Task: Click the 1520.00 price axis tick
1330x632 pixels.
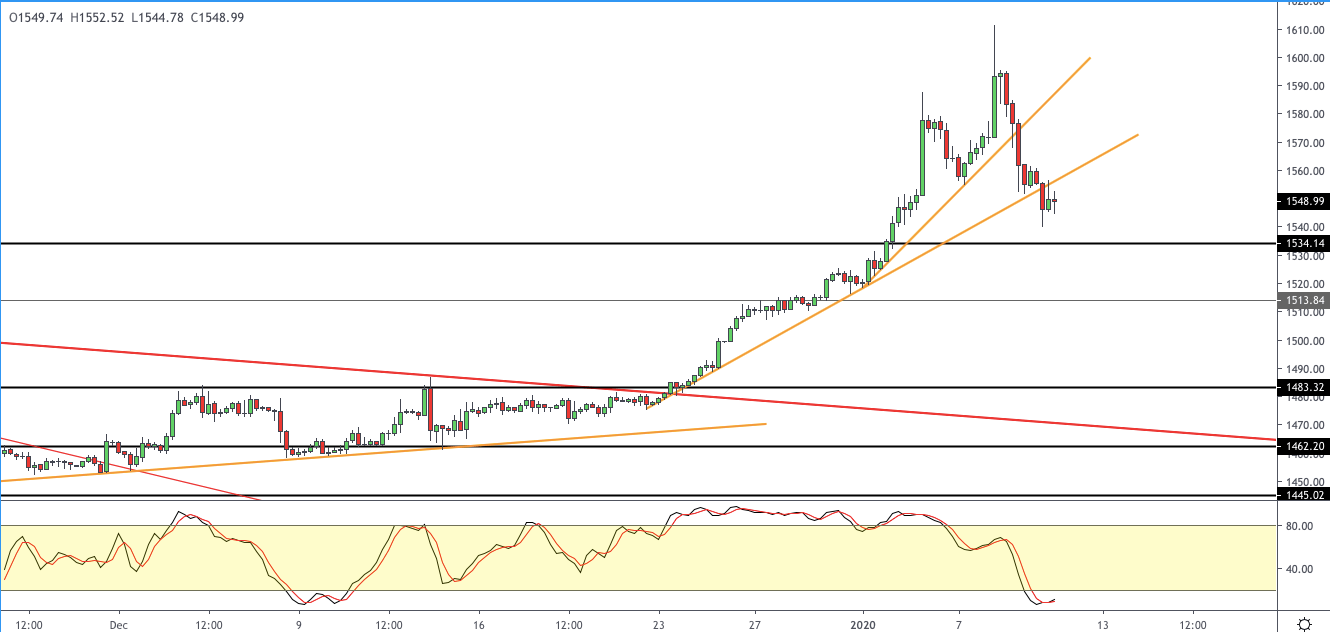Action: [x=1305, y=284]
